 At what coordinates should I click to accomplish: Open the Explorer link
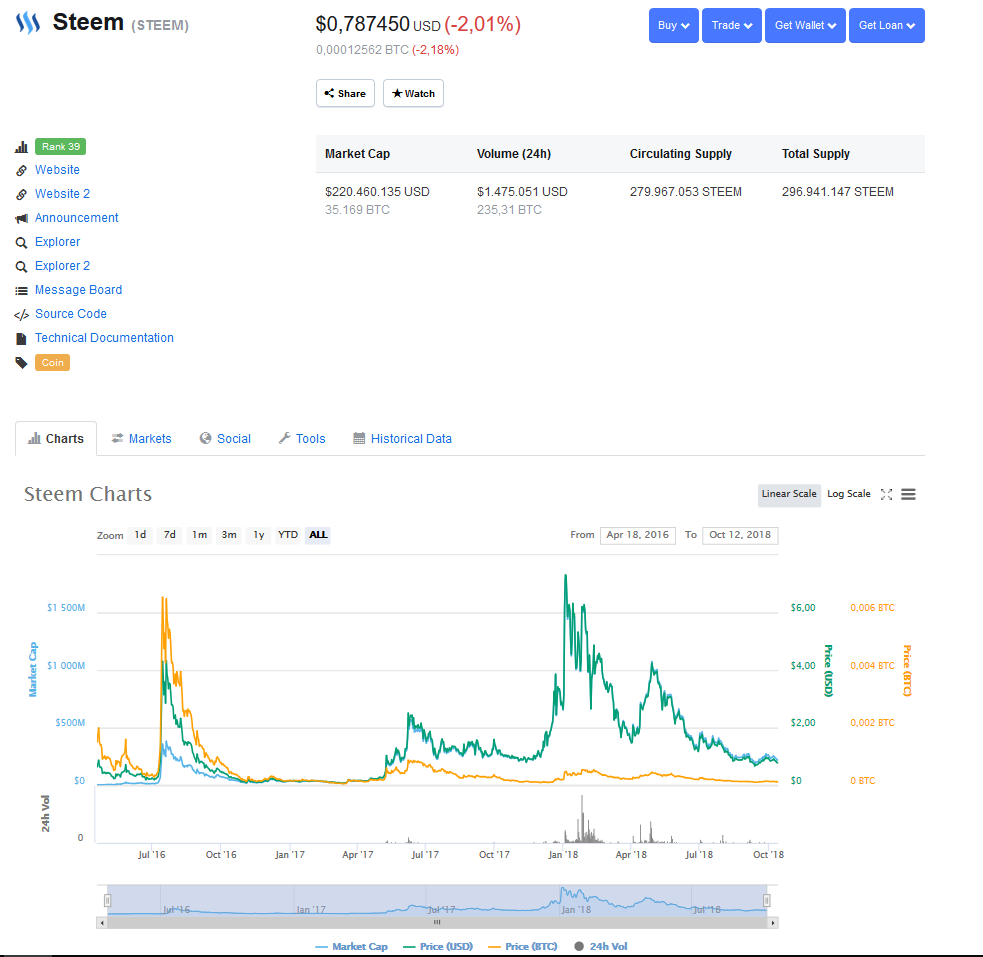58,242
